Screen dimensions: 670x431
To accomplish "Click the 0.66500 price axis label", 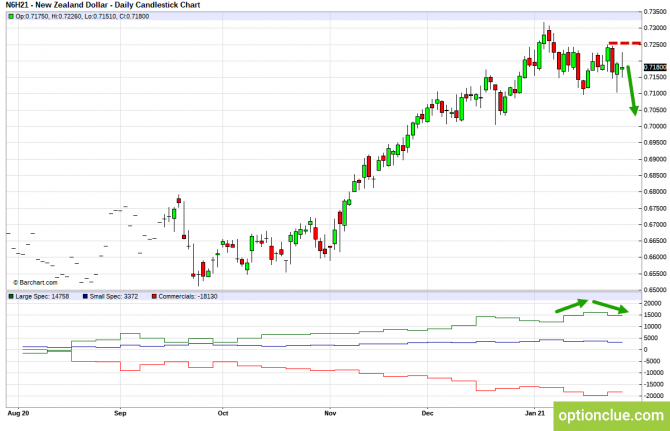I will (655, 240).
